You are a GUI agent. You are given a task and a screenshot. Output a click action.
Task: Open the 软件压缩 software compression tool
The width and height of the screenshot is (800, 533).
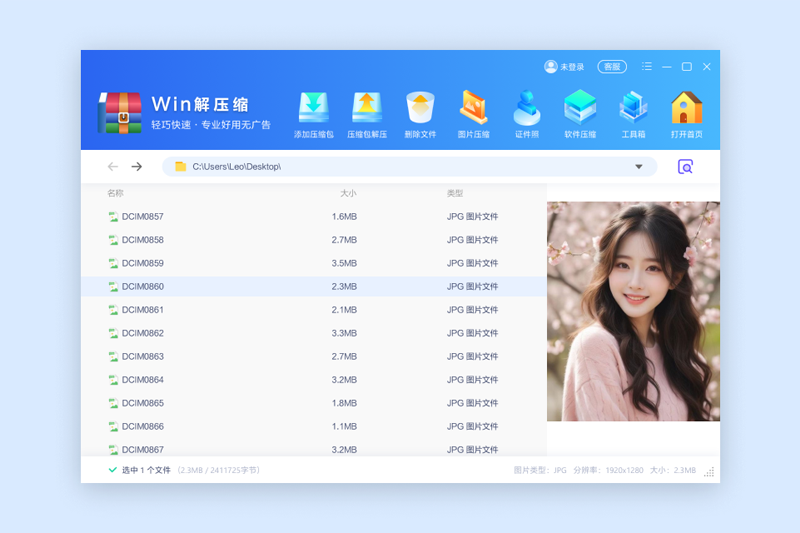coord(580,112)
